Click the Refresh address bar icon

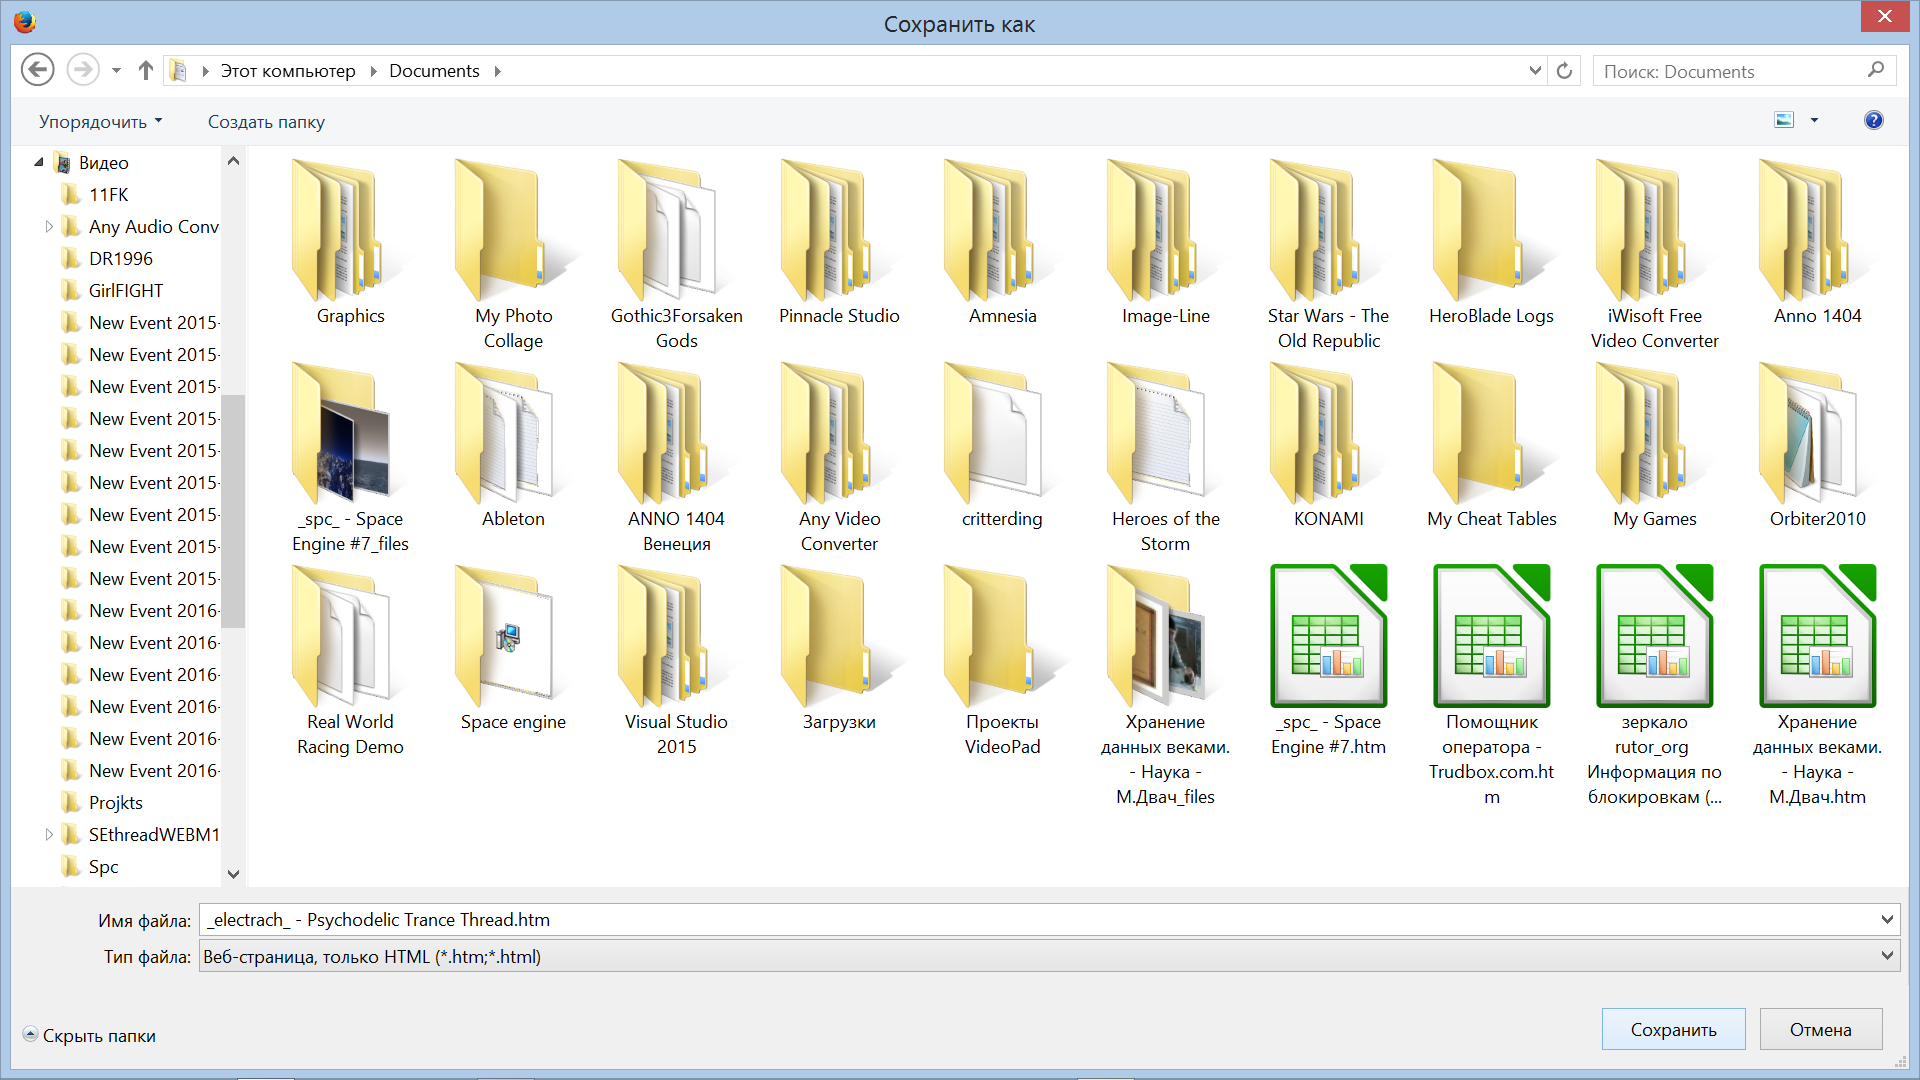coord(1564,71)
